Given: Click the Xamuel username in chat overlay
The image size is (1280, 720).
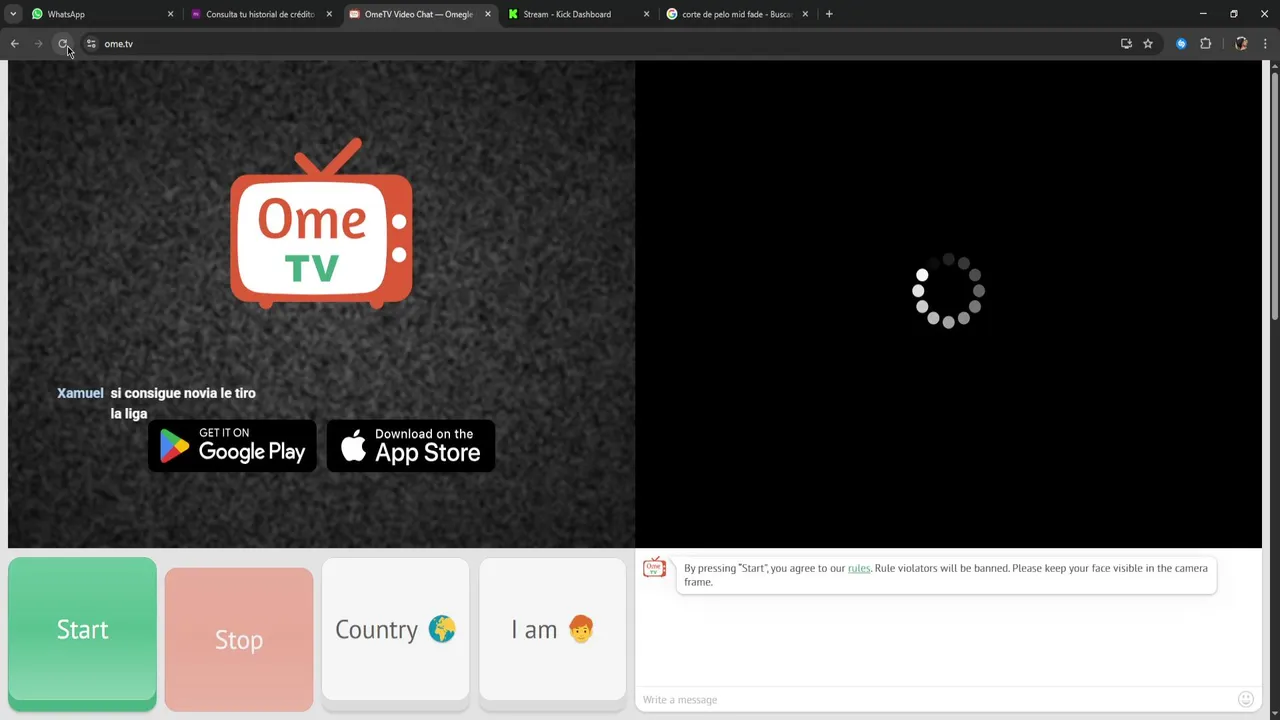Looking at the screenshot, I should 80,393.
